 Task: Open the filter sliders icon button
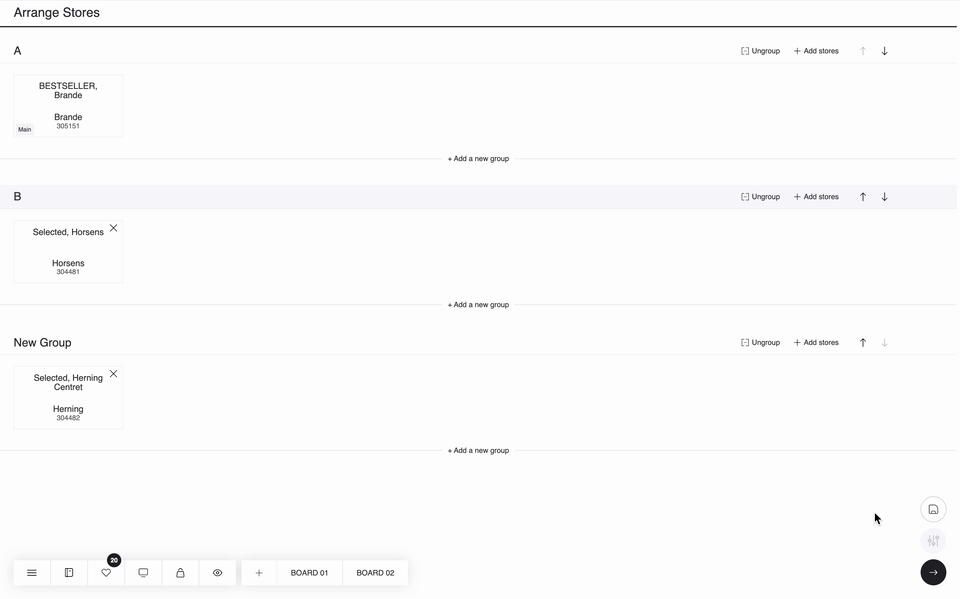[x=933, y=541]
